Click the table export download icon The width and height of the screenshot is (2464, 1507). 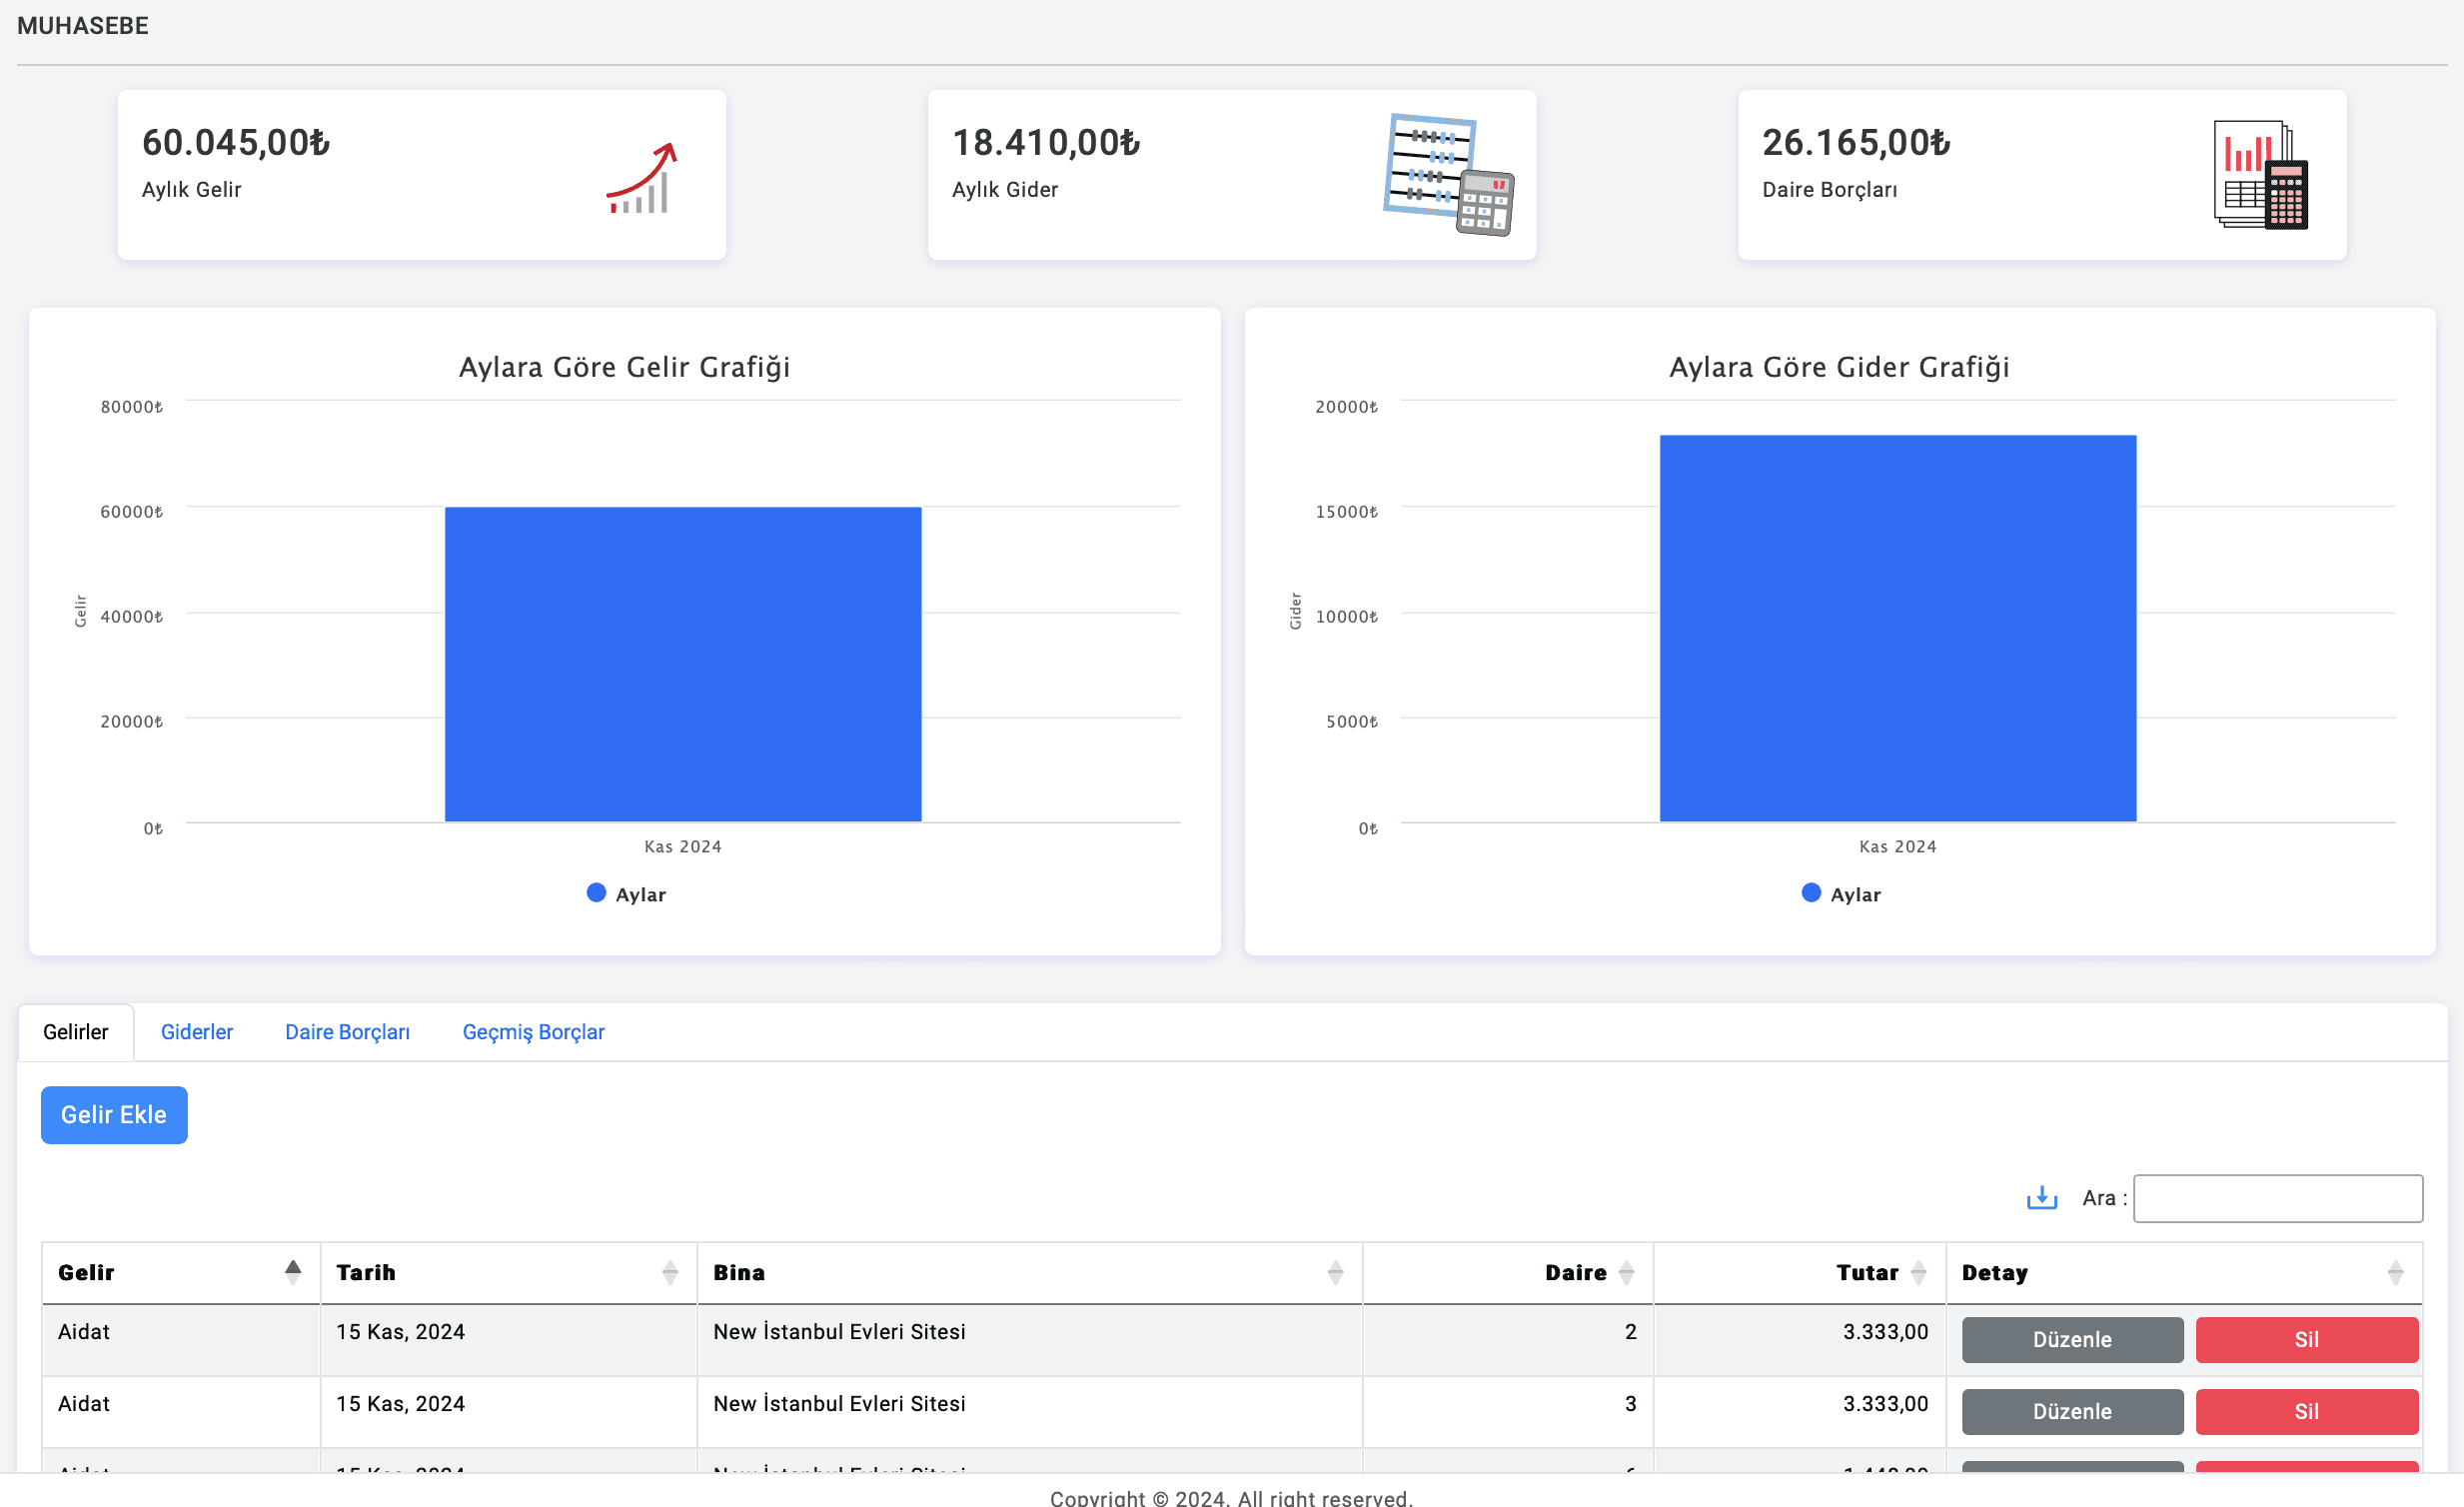pos(2041,1197)
